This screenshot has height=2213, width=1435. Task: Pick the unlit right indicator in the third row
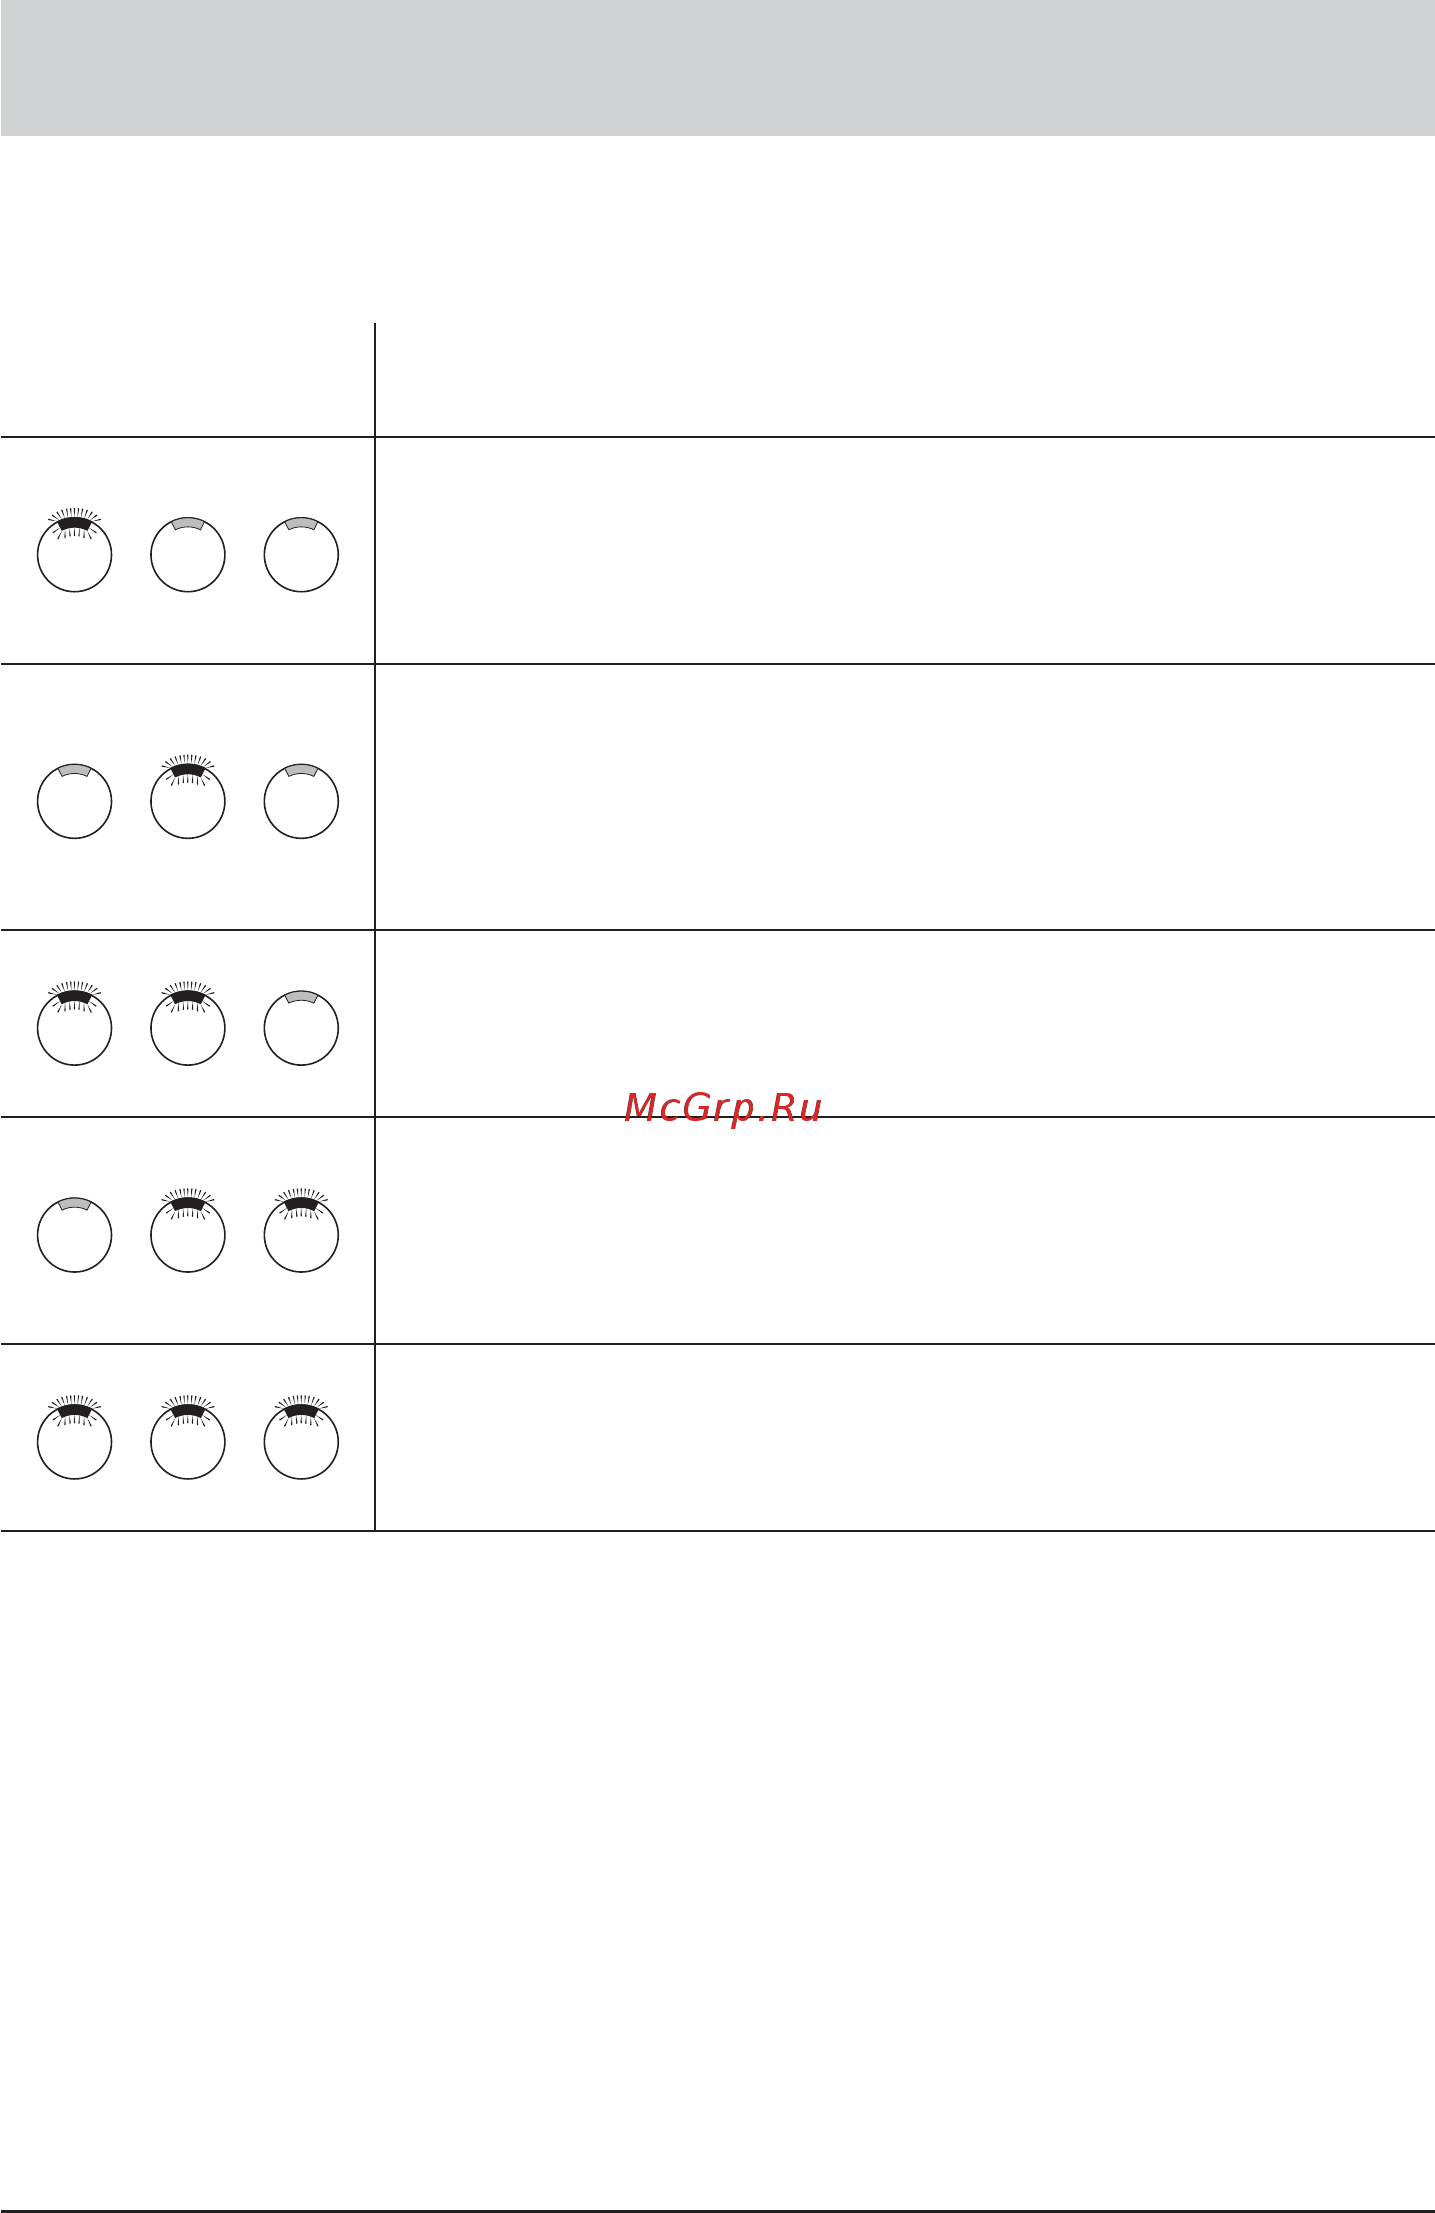pyautogui.click(x=301, y=1028)
